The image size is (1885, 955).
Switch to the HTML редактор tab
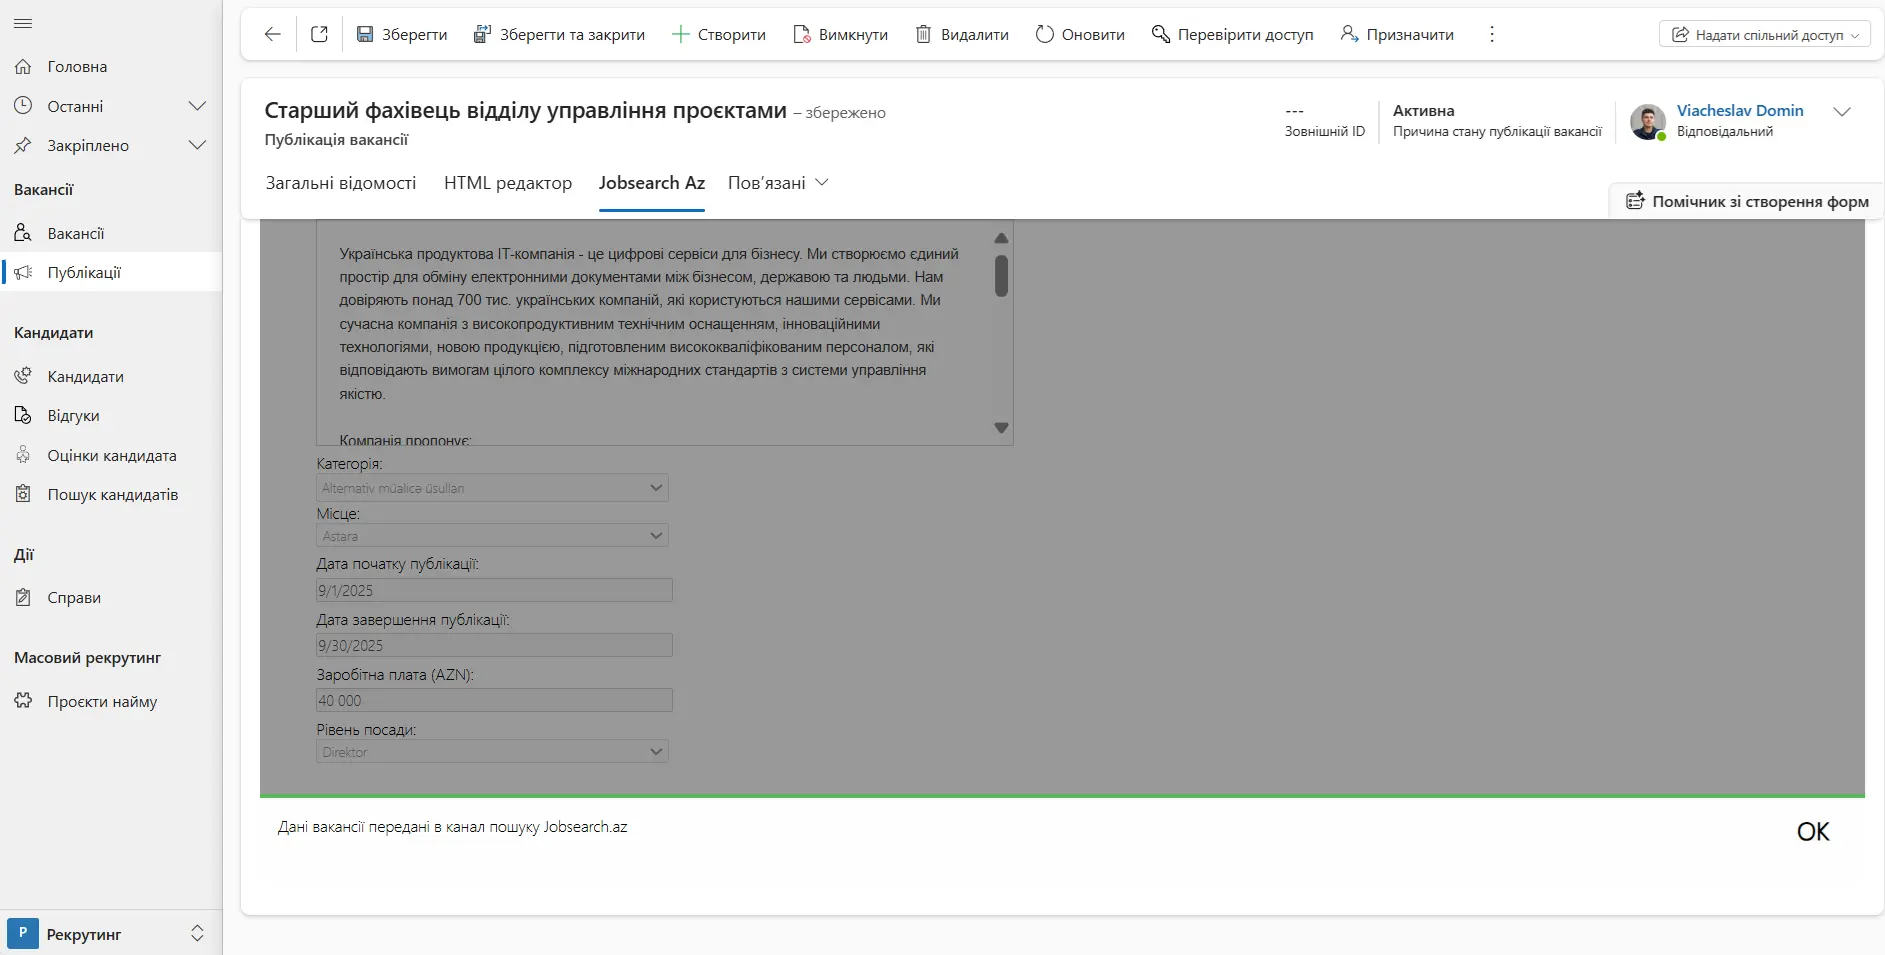click(507, 183)
